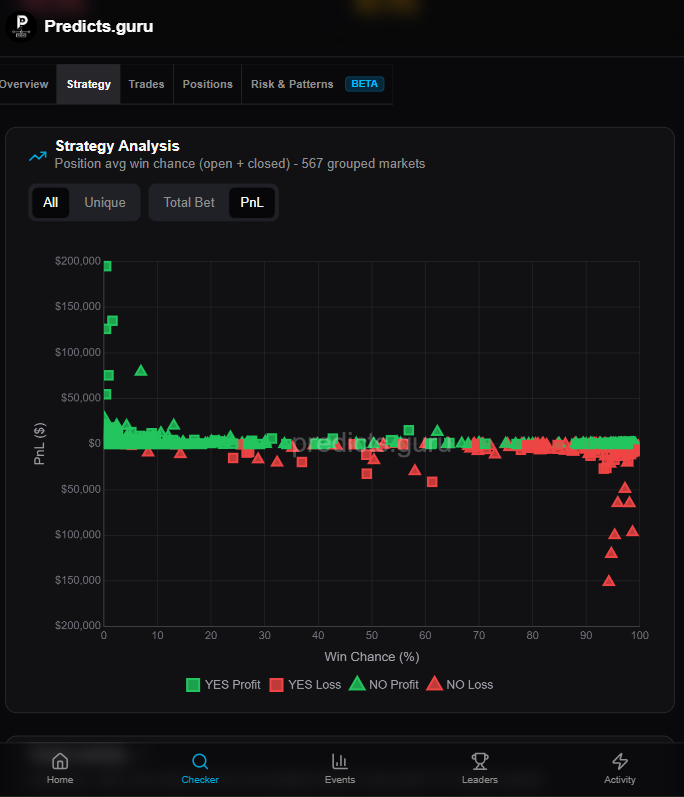Viewport: 684px width, 797px height.
Task: Open the Activity lightning bolt icon
Action: [619, 761]
